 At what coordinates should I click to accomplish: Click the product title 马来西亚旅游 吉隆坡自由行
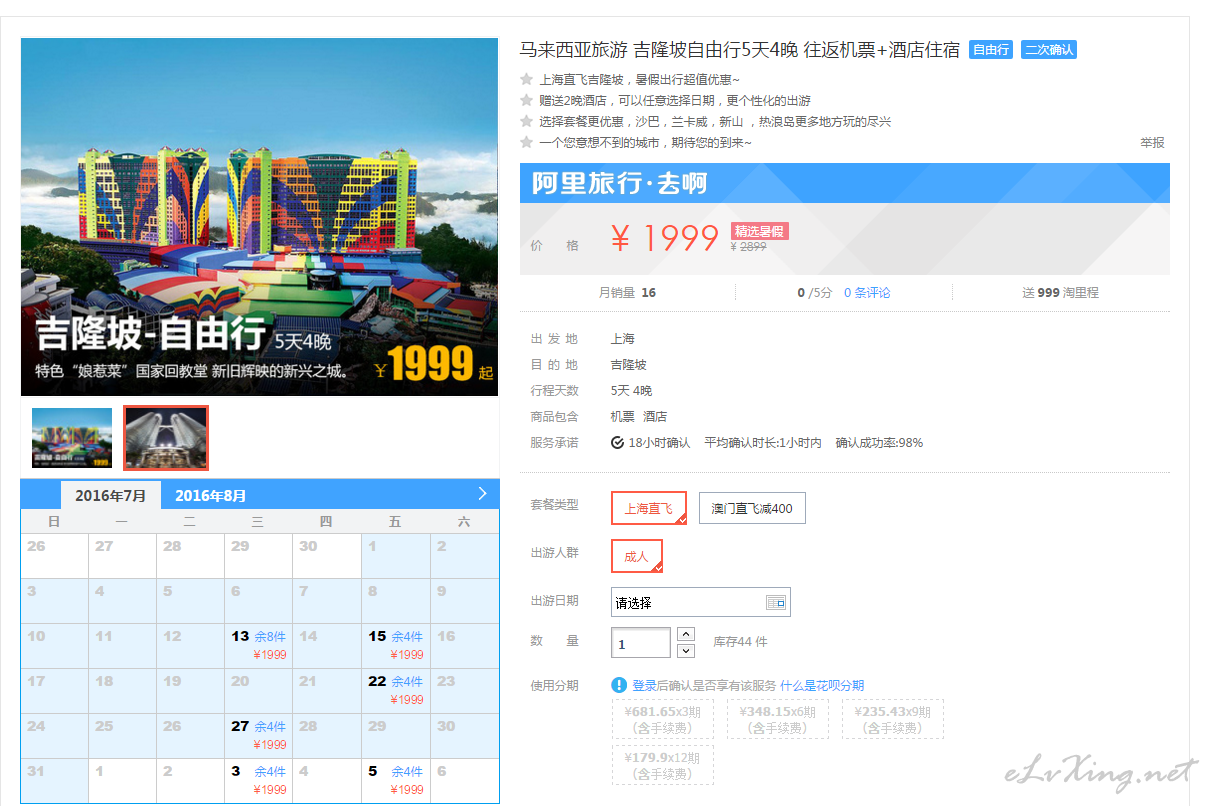(739, 49)
